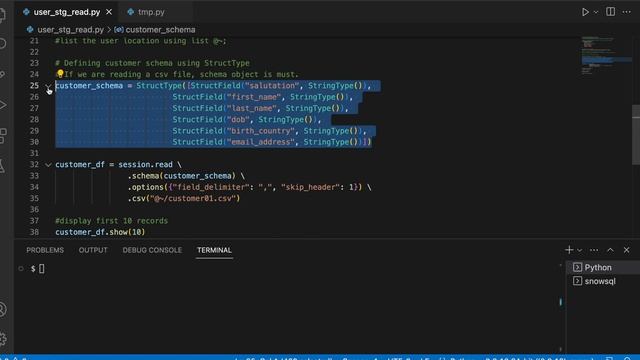Open the Search view in activity bar
This screenshot has width=640, height=360.
tap(3, 44)
